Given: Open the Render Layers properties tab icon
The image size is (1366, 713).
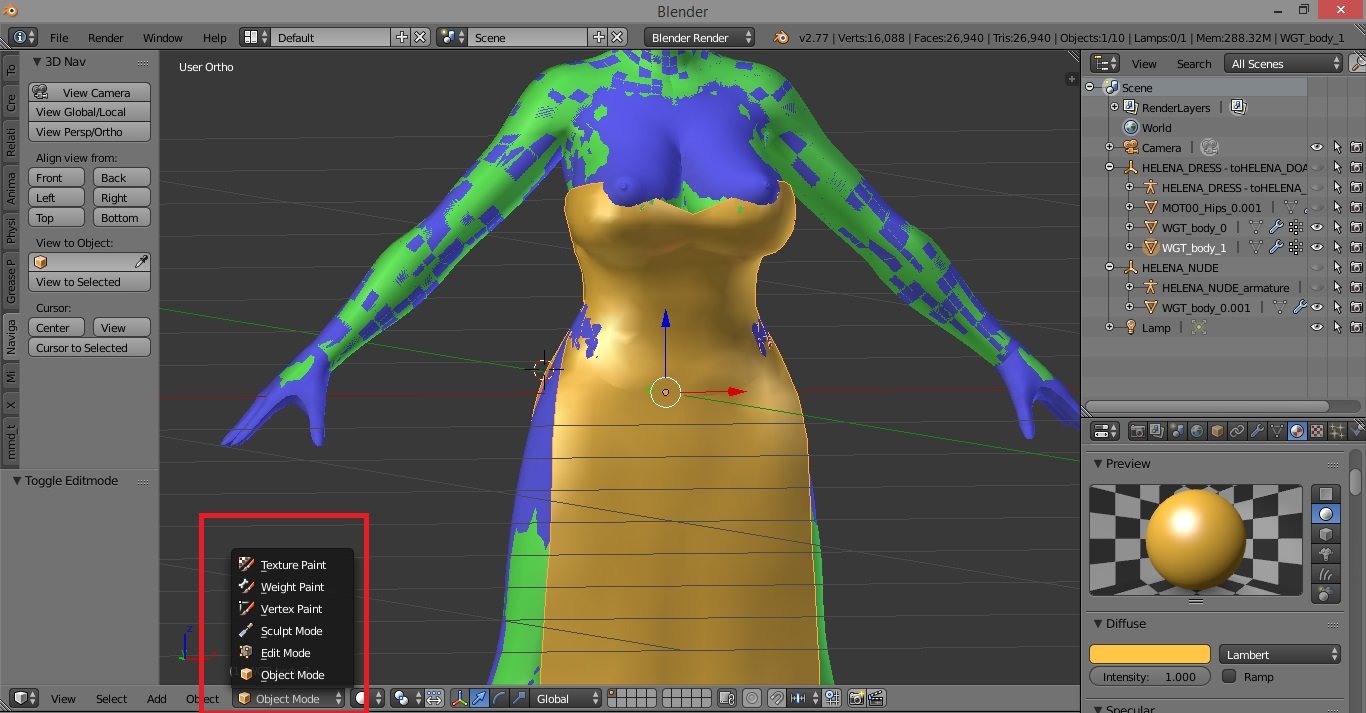Looking at the screenshot, I should click(x=1157, y=431).
